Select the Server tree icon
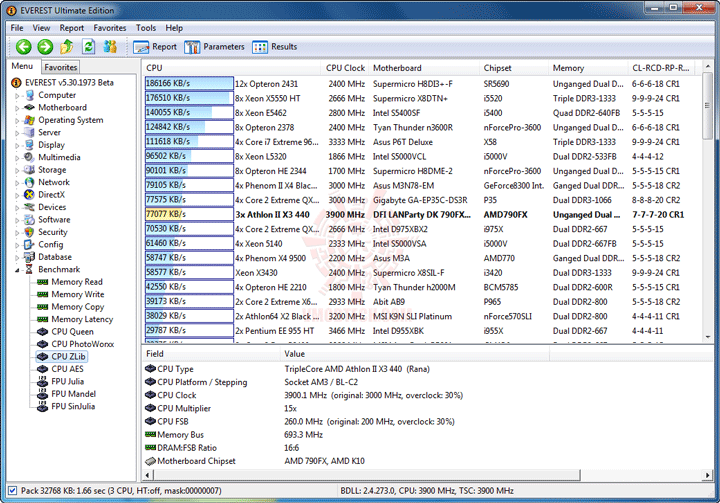This screenshot has width=720, height=503. click(30, 132)
